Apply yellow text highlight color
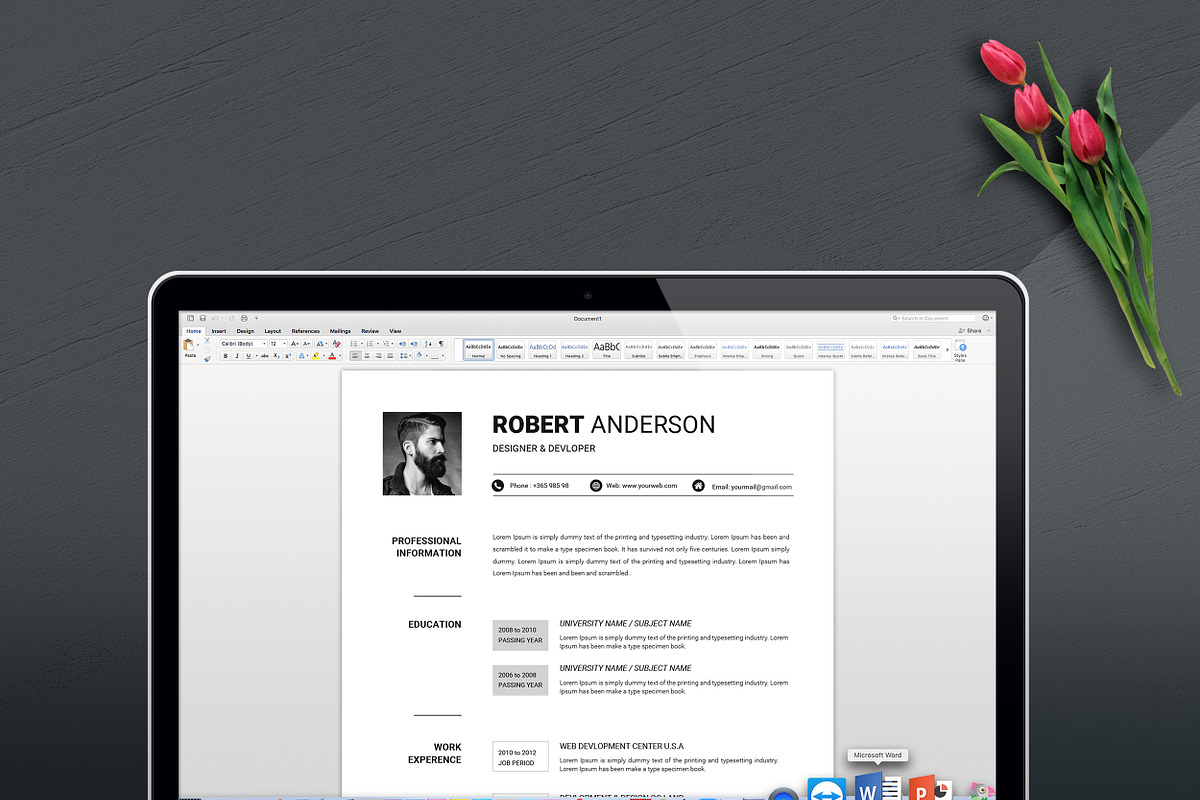Viewport: 1200px width, 800px height. 315,356
